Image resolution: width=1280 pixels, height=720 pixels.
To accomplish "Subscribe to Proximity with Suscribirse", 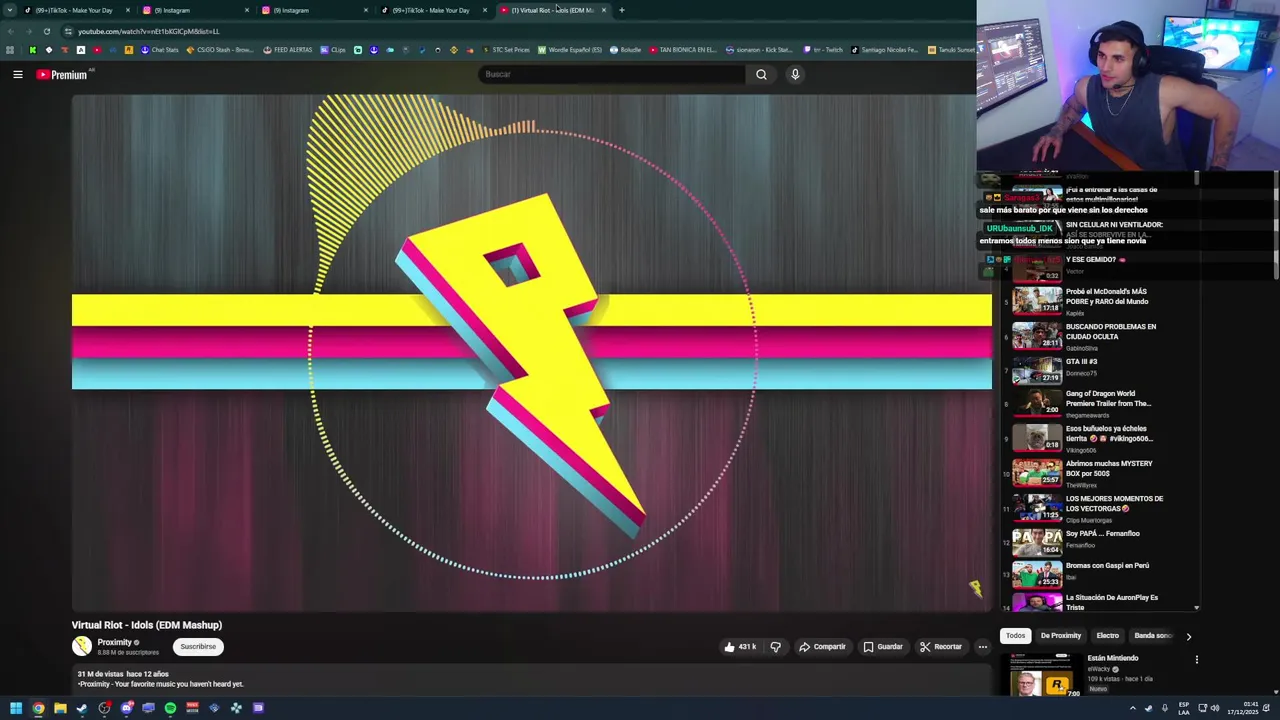I will coord(198,647).
